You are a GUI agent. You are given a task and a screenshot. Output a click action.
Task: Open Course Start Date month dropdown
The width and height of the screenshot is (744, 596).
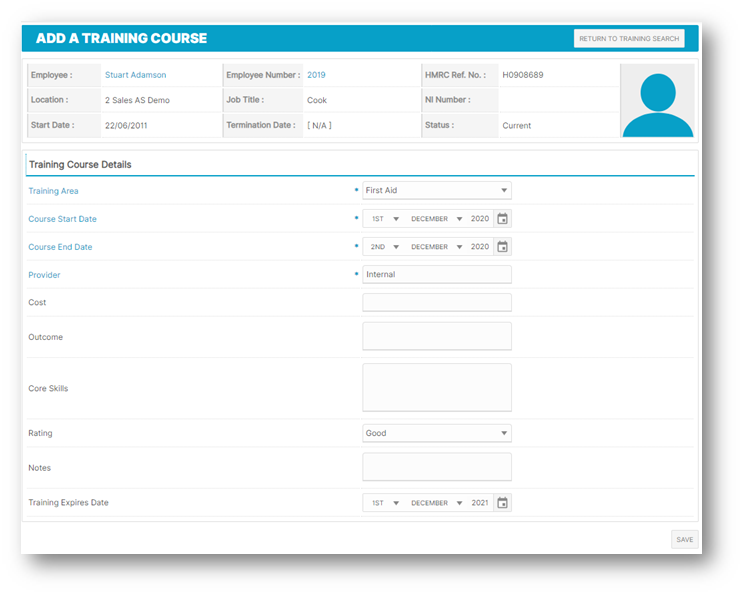click(436, 219)
